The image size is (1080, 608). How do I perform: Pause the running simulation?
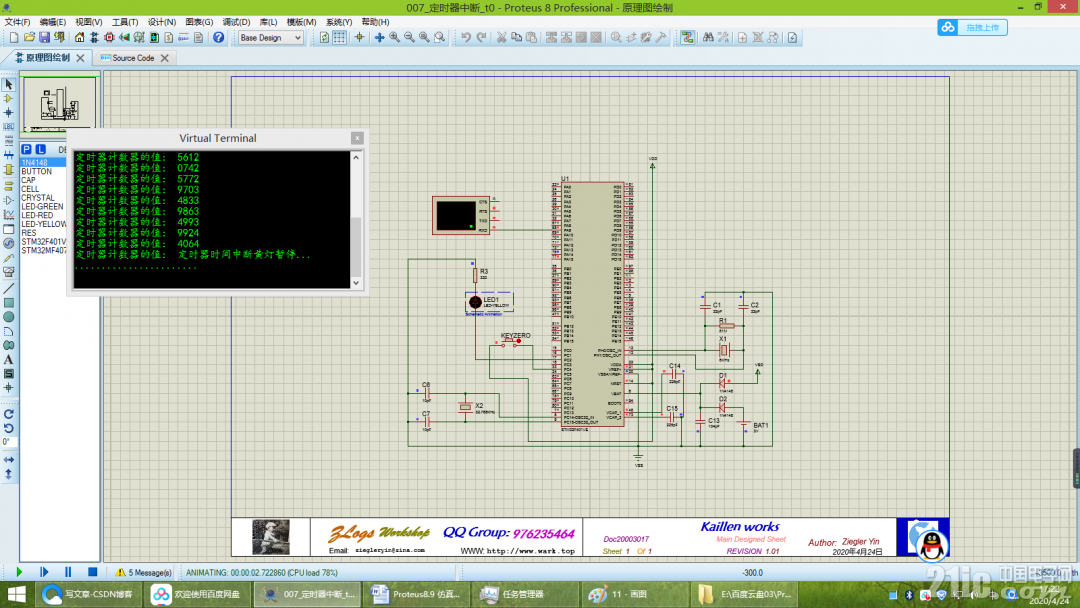tap(68, 572)
